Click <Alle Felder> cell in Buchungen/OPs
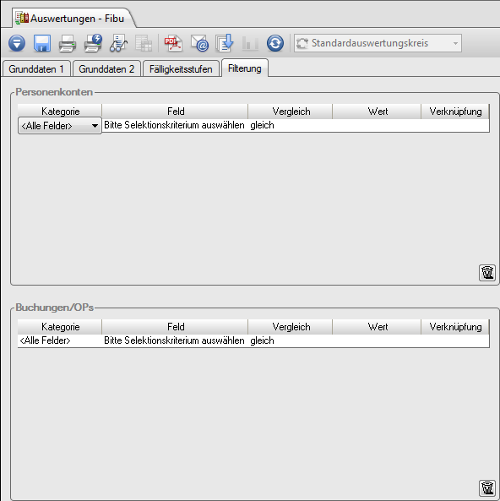 click(60, 341)
